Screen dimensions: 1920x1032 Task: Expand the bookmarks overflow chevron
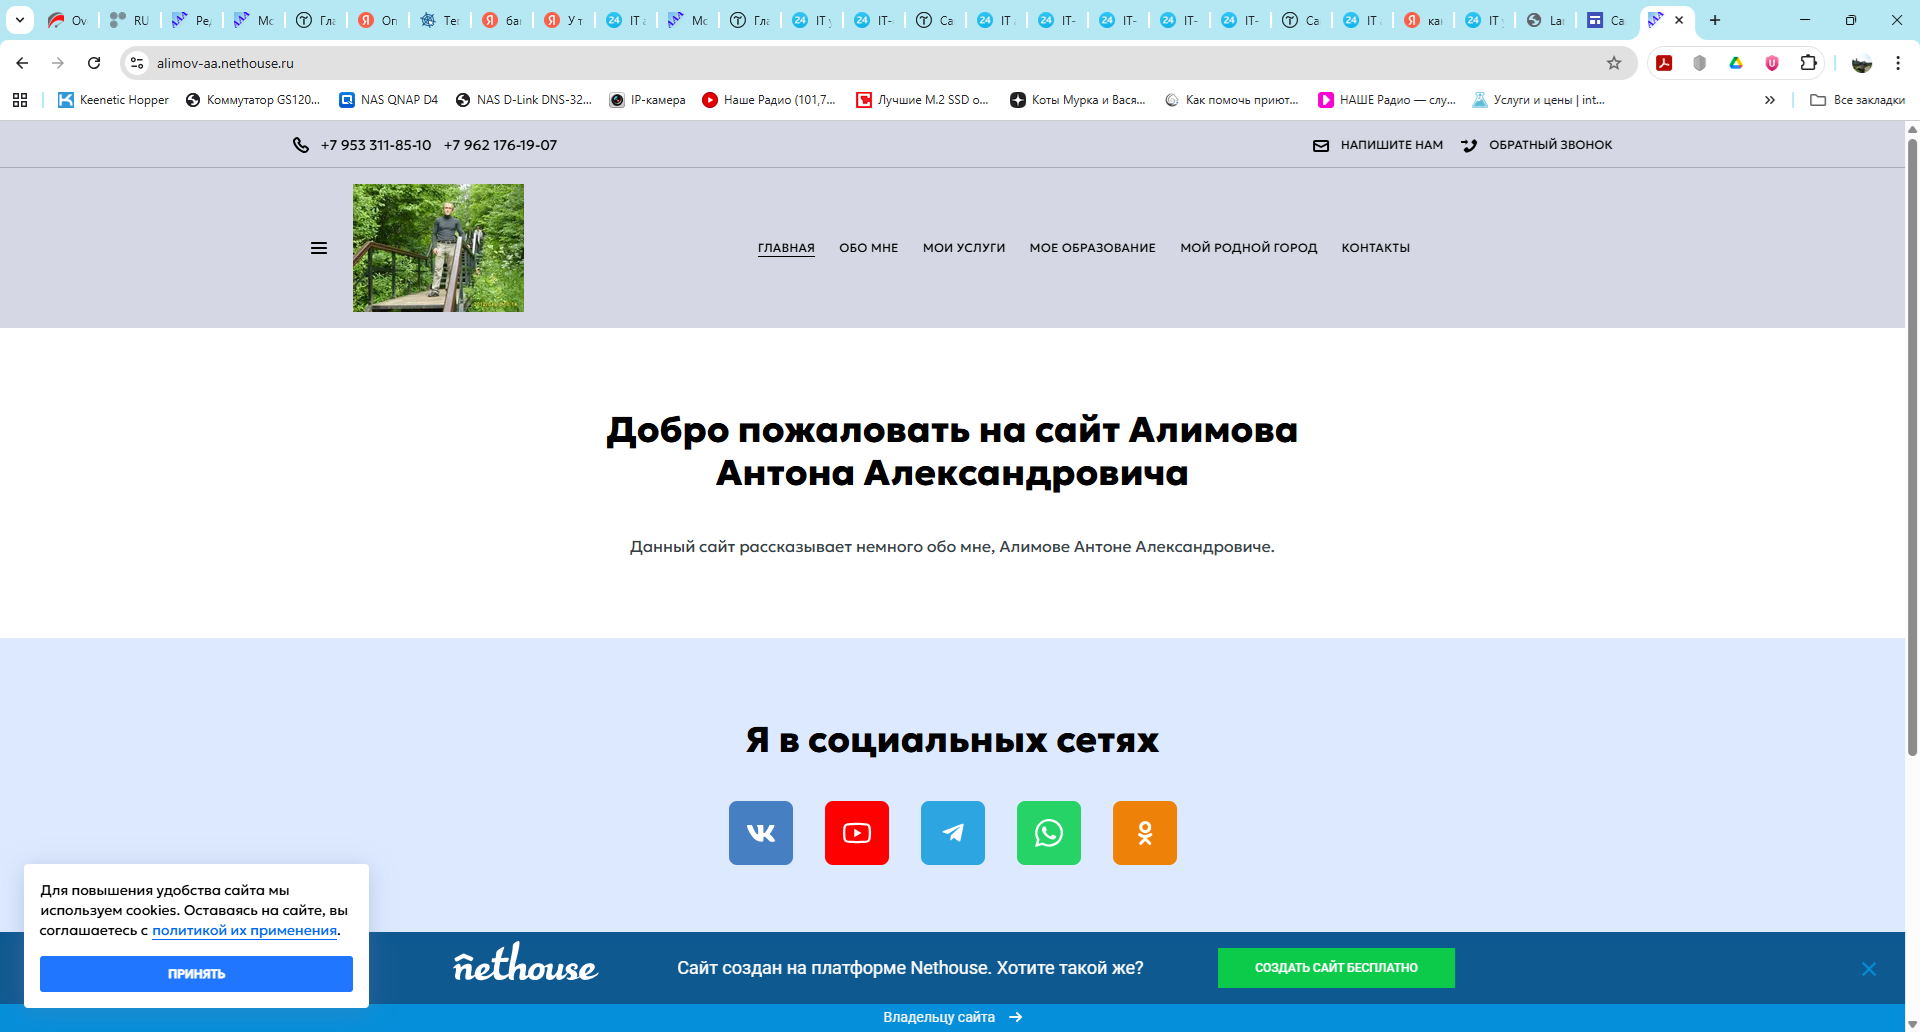click(1770, 99)
